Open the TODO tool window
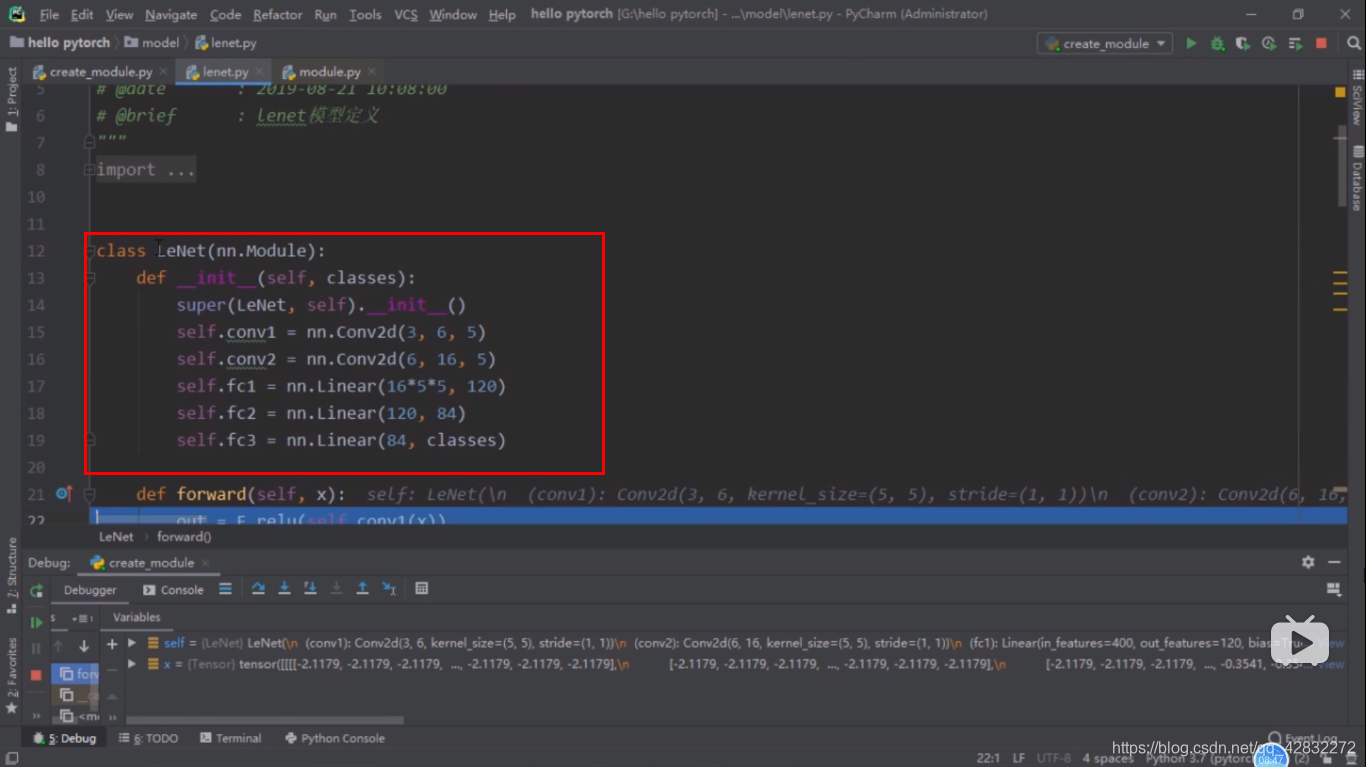 pos(149,738)
